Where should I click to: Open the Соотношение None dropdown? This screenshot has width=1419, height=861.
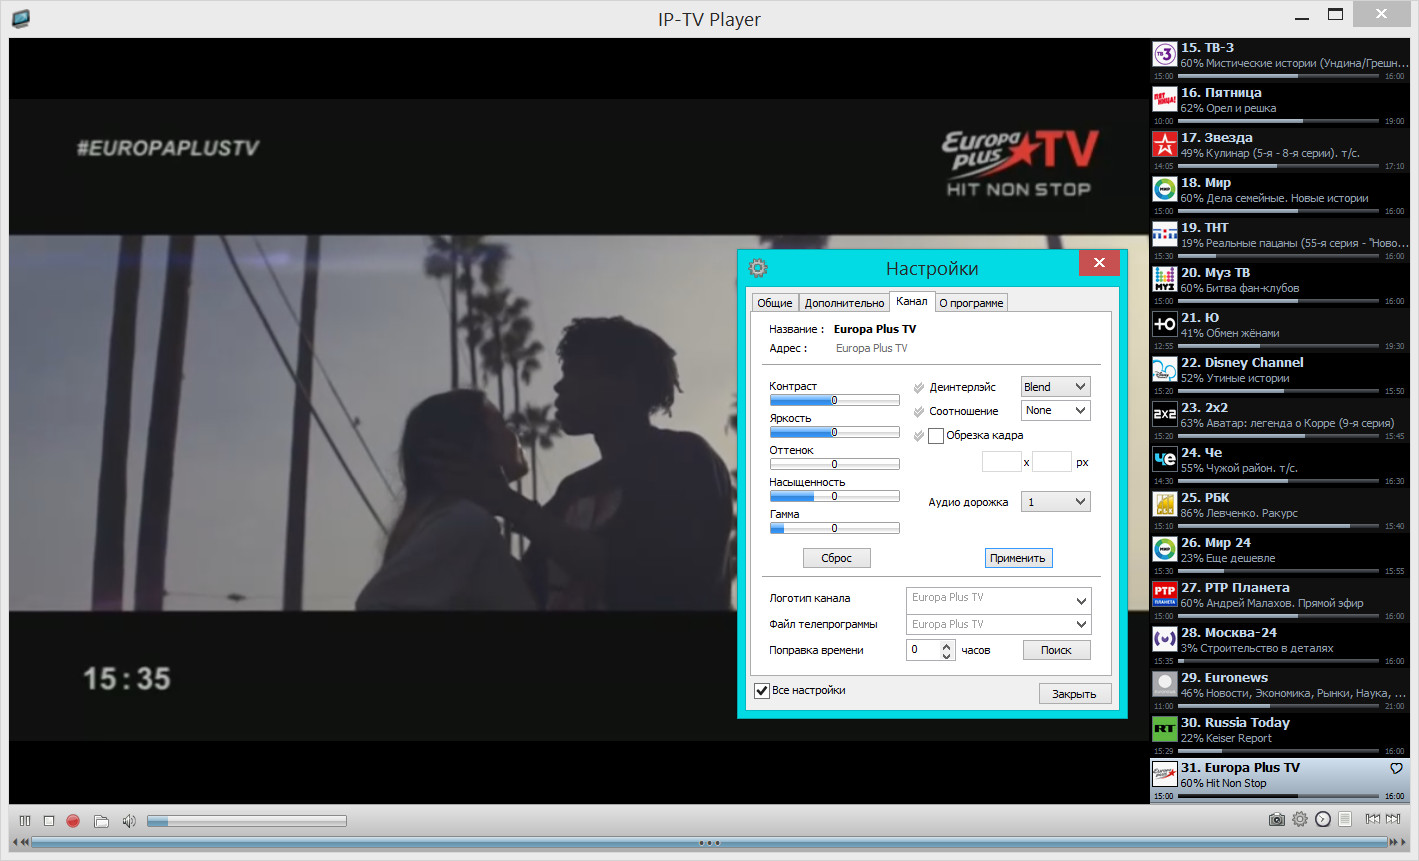tap(1055, 410)
